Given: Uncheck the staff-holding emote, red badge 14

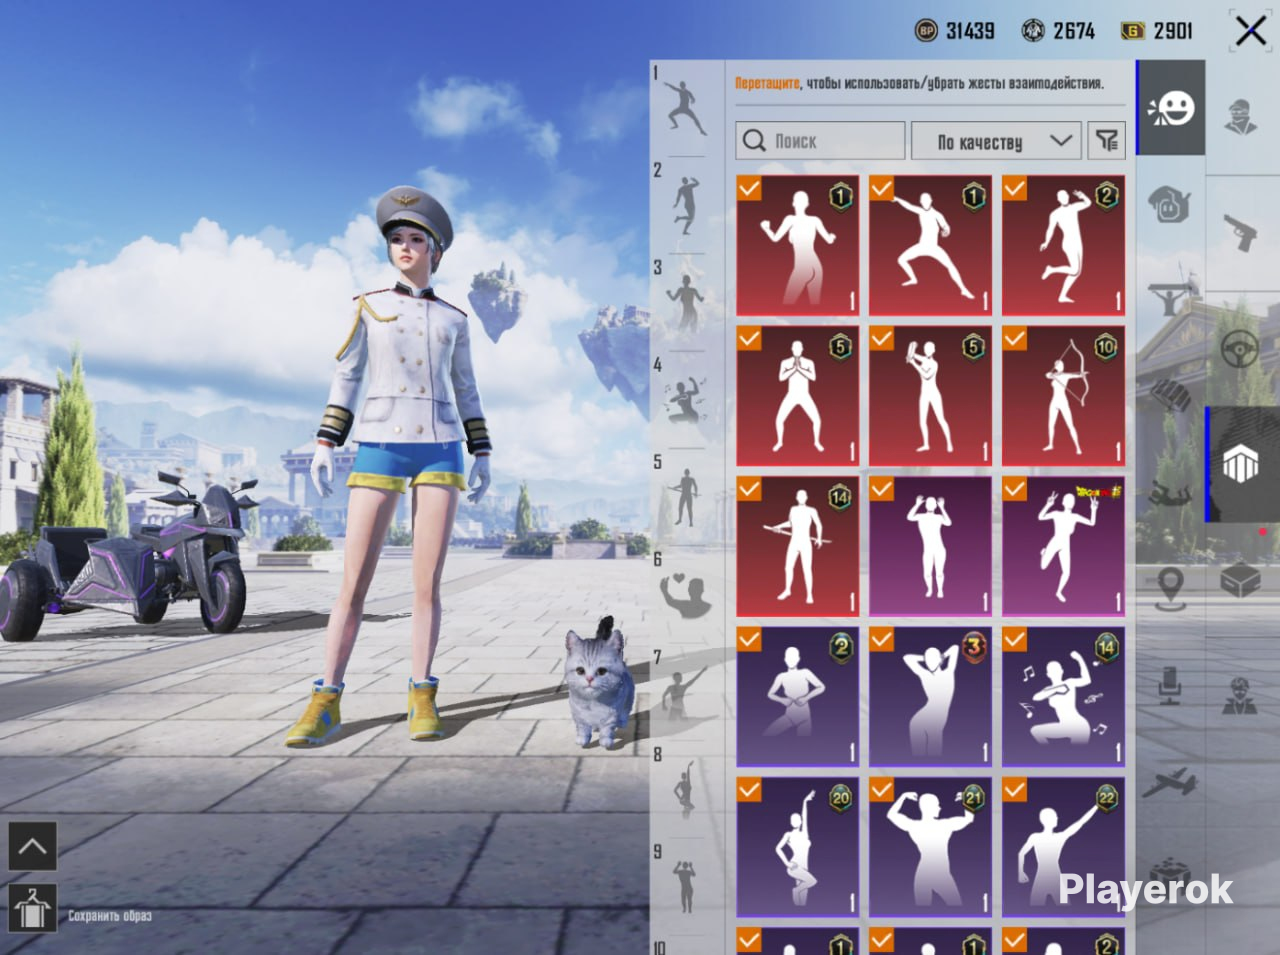Looking at the screenshot, I should pyautogui.click(x=749, y=489).
